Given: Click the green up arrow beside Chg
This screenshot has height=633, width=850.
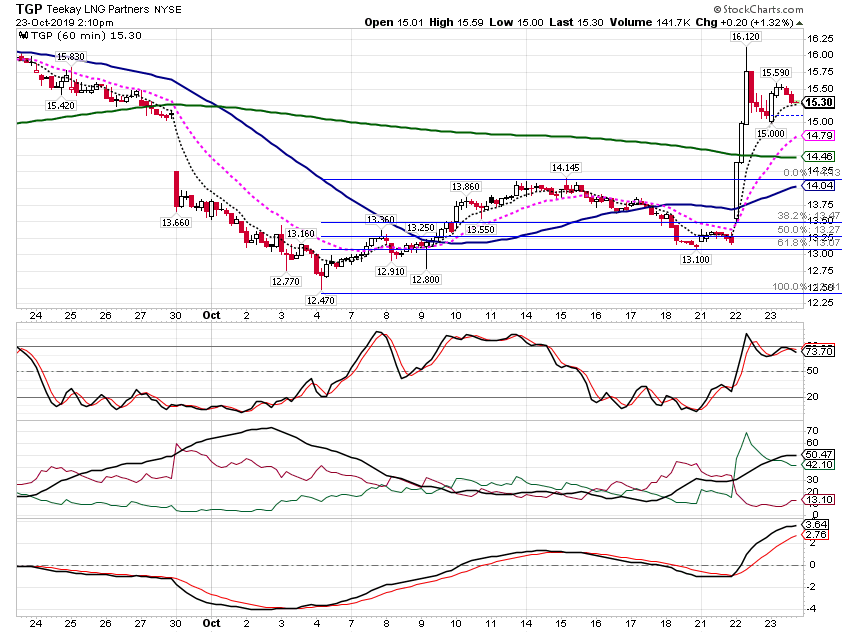Looking at the screenshot, I should tap(800, 23).
